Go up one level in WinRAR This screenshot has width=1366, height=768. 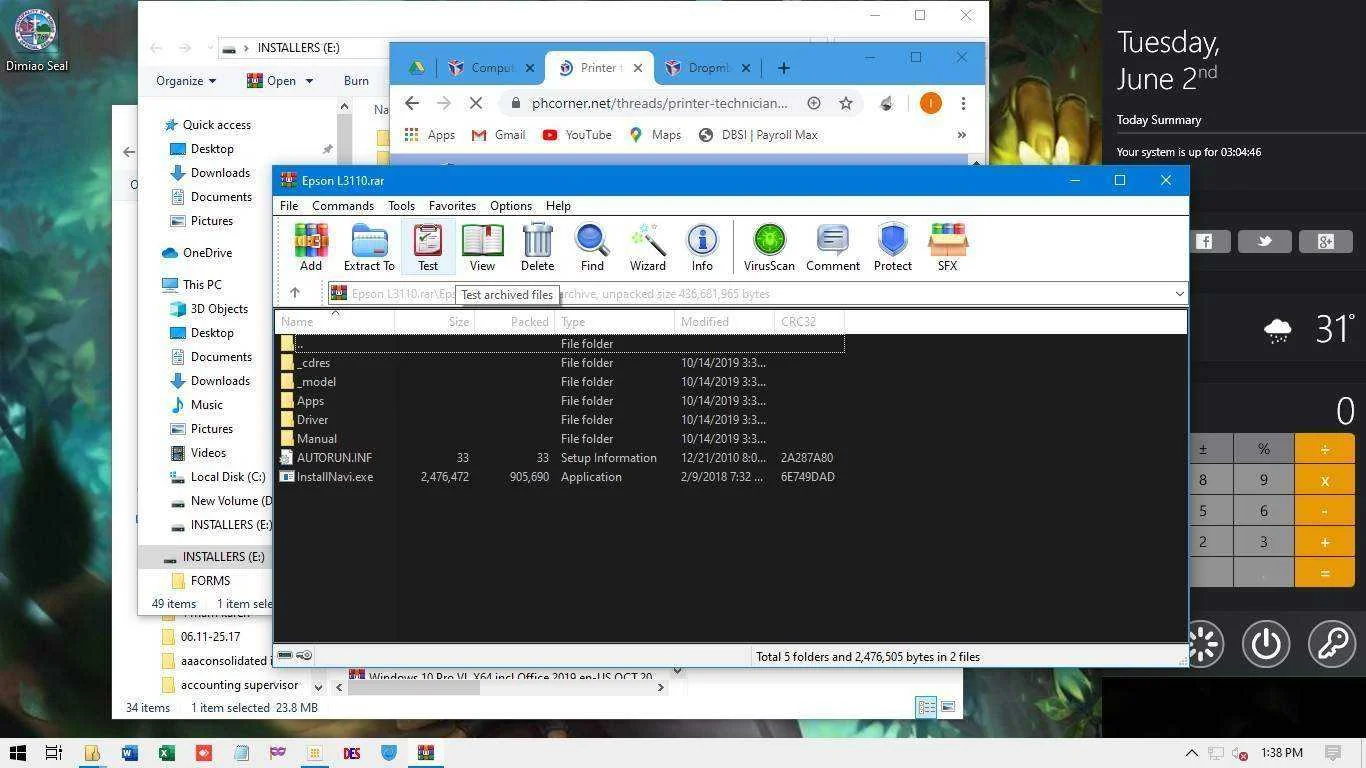(x=295, y=293)
